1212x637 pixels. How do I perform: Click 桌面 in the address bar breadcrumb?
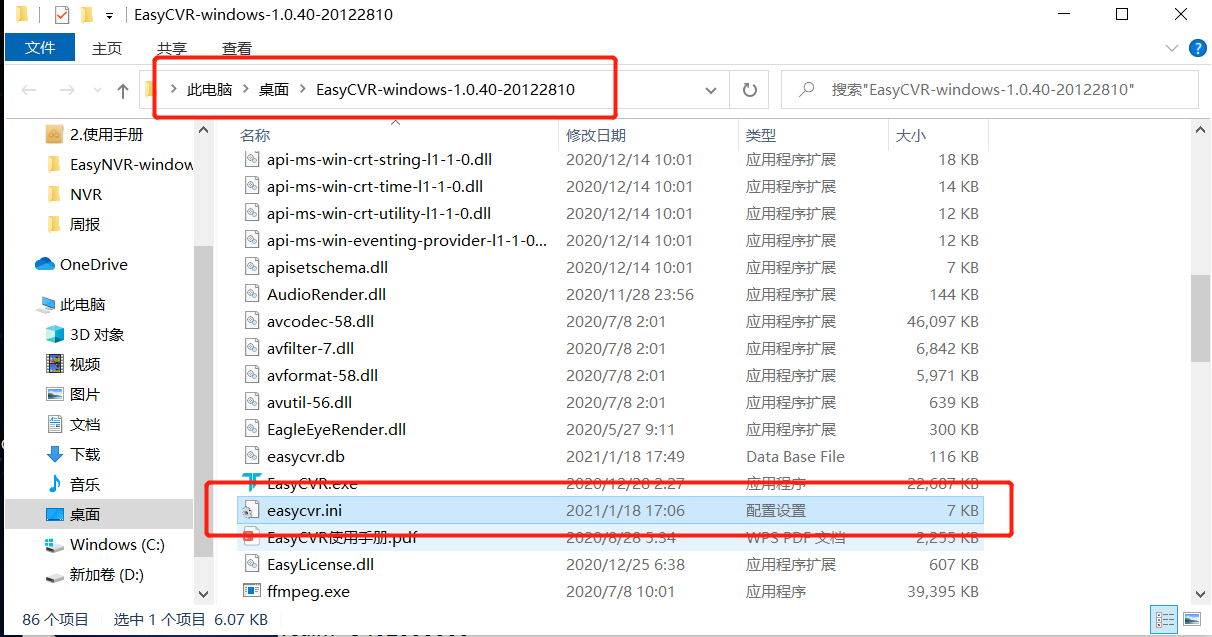point(274,90)
